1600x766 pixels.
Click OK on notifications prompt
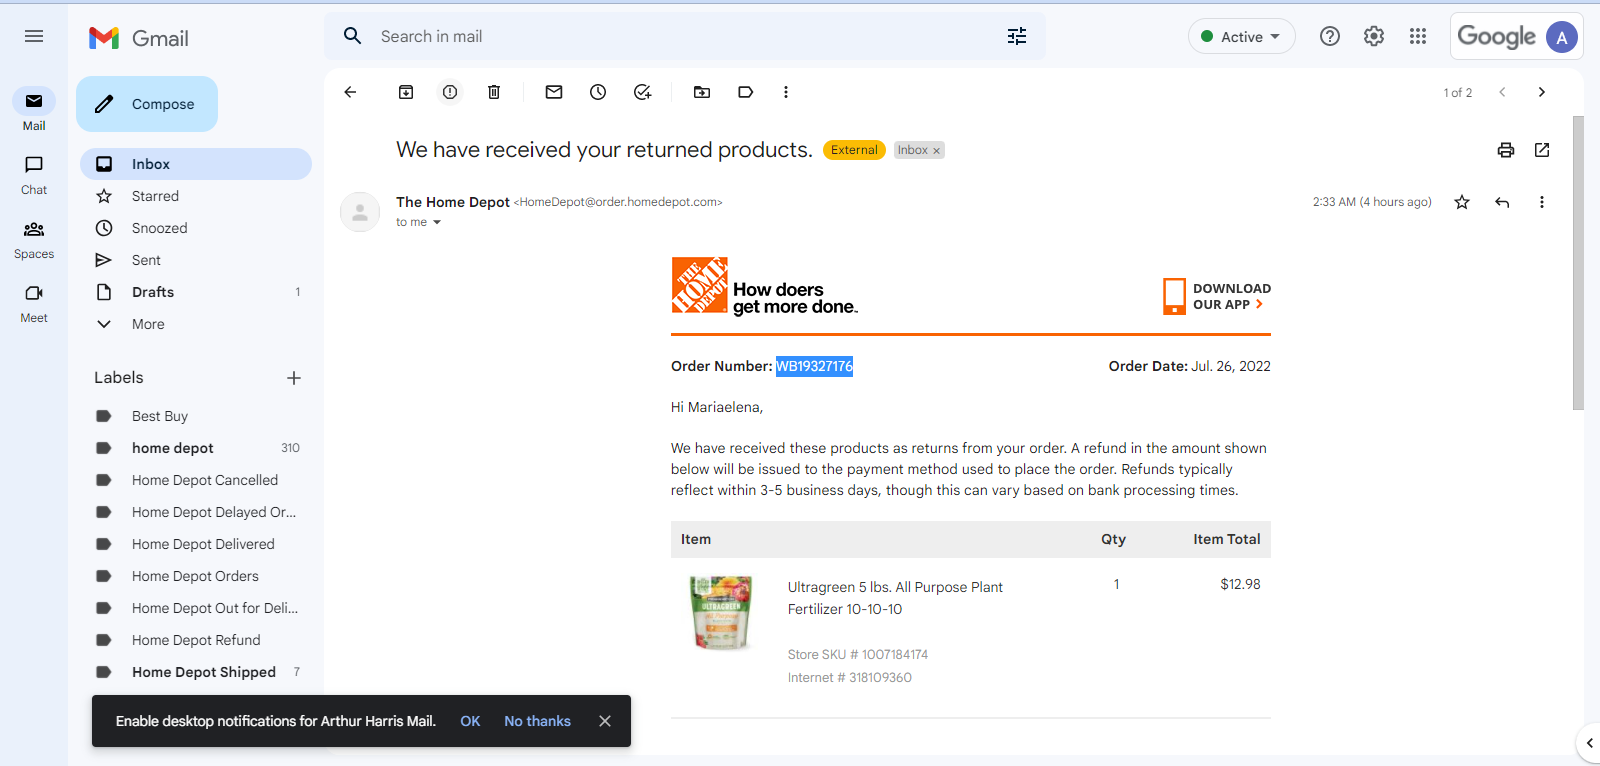tap(470, 721)
